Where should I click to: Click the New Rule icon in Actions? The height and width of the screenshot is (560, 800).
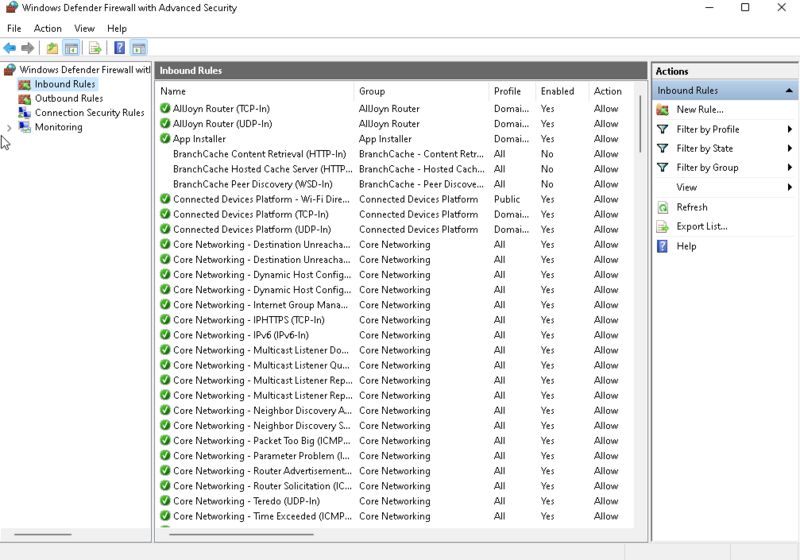tap(663, 109)
